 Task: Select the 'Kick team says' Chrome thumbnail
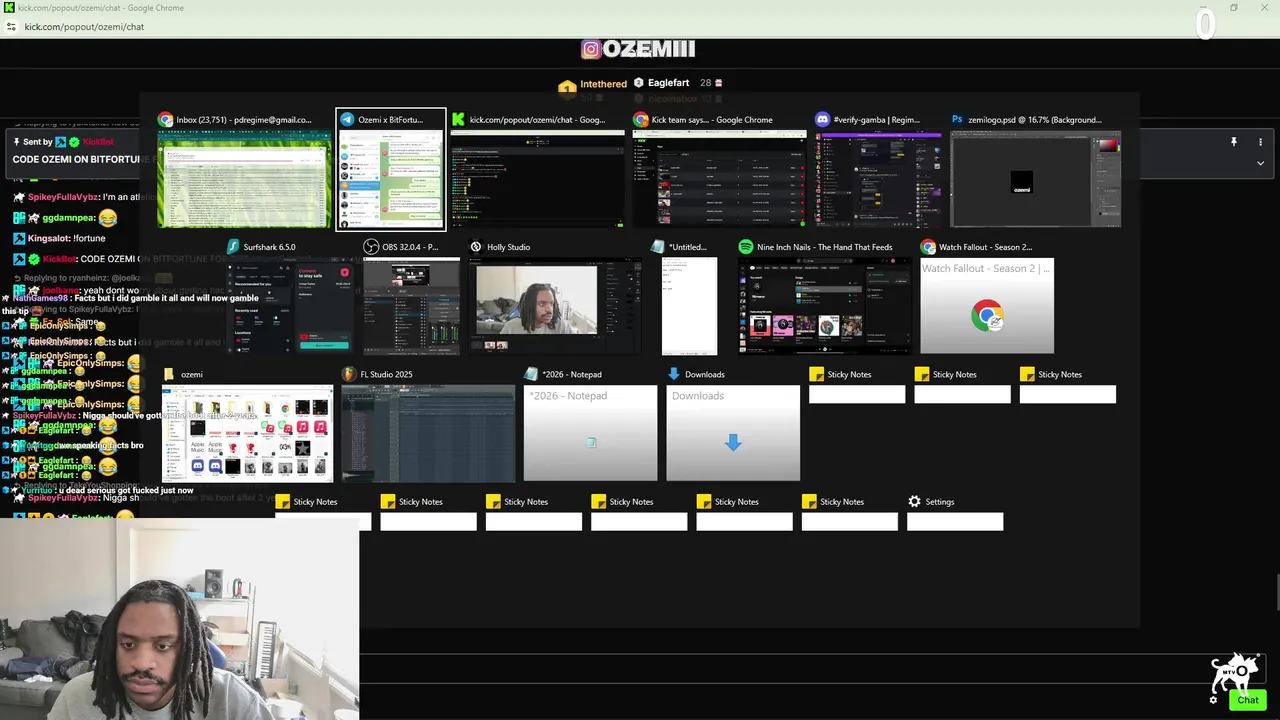click(x=719, y=179)
